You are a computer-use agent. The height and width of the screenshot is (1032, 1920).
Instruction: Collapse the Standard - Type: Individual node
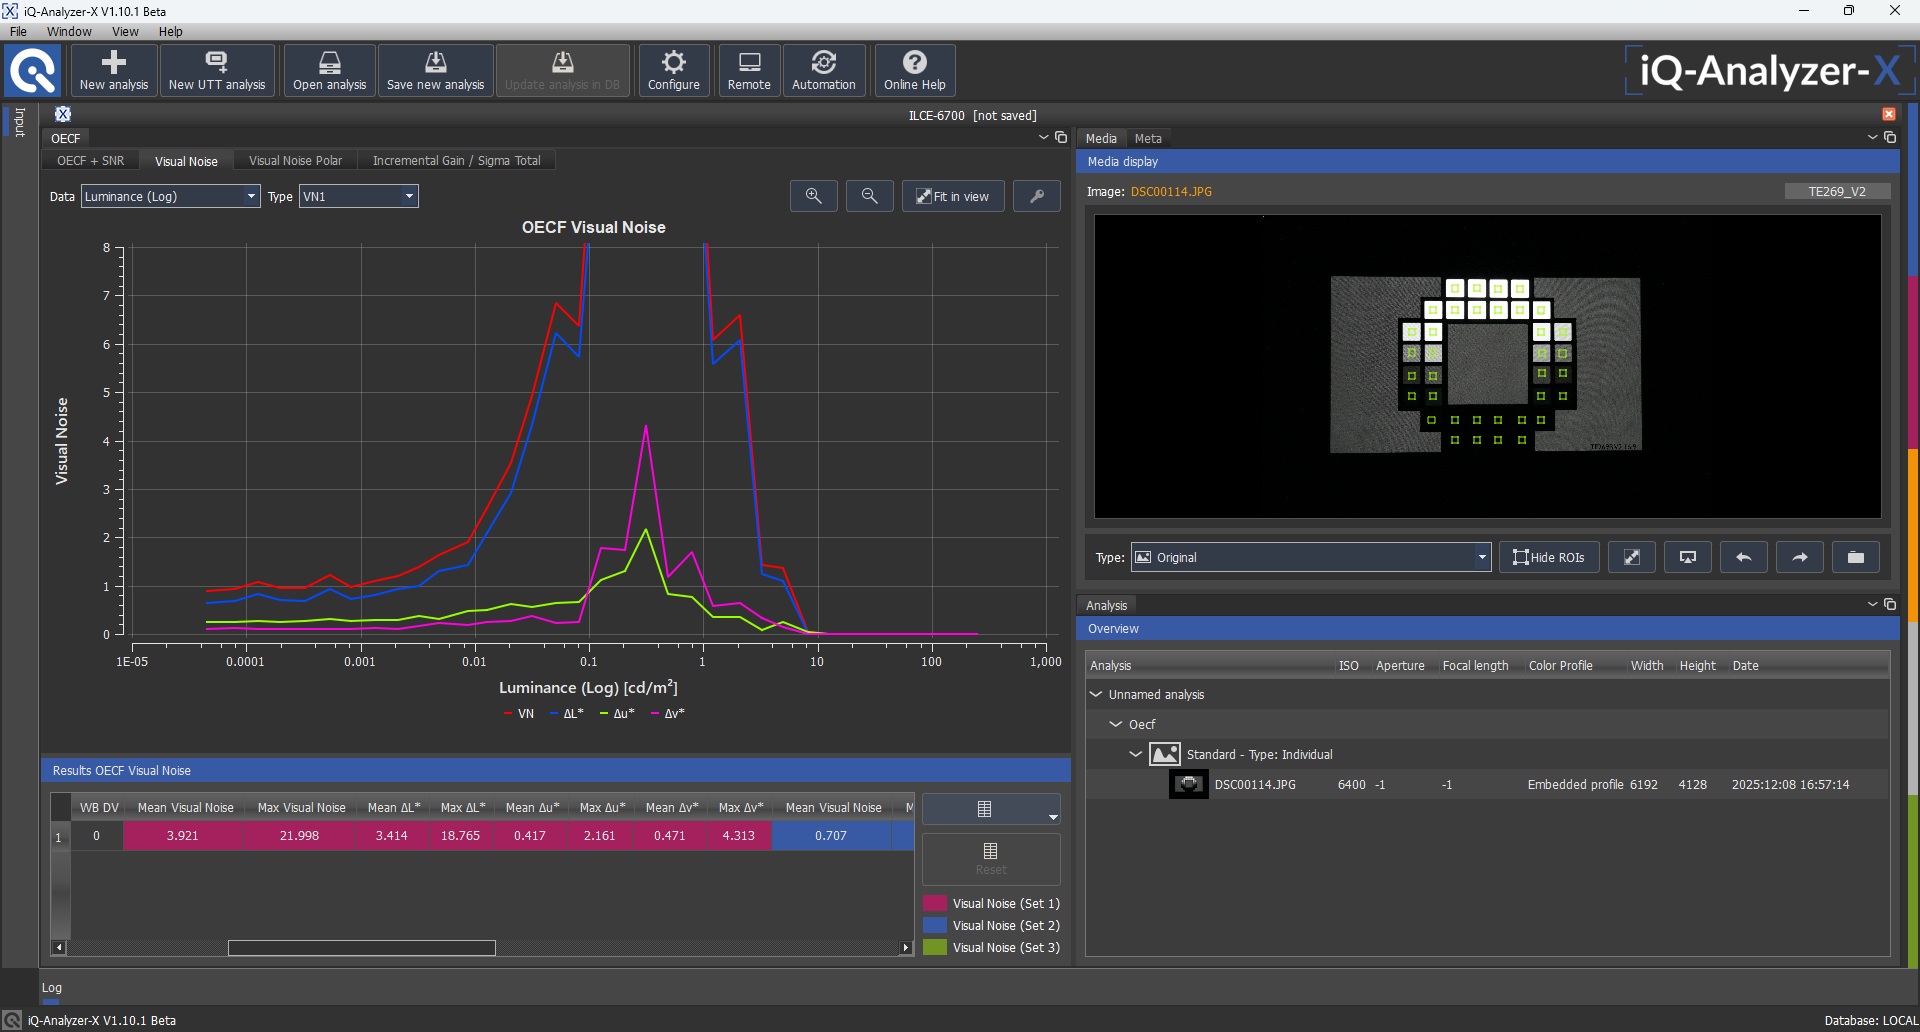[1136, 754]
